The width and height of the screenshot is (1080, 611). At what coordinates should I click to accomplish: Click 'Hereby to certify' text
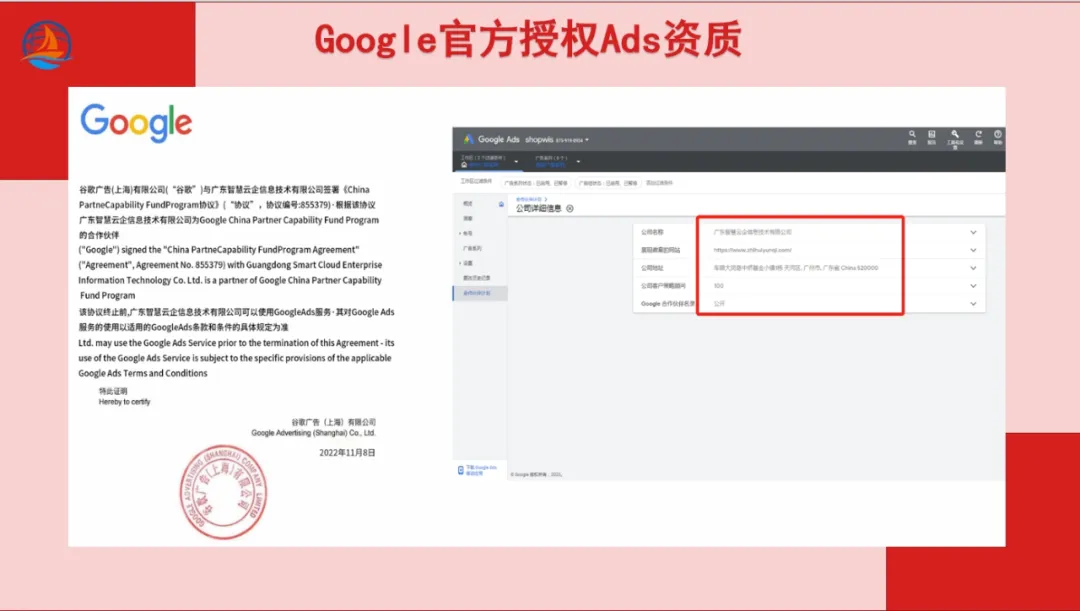point(124,402)
